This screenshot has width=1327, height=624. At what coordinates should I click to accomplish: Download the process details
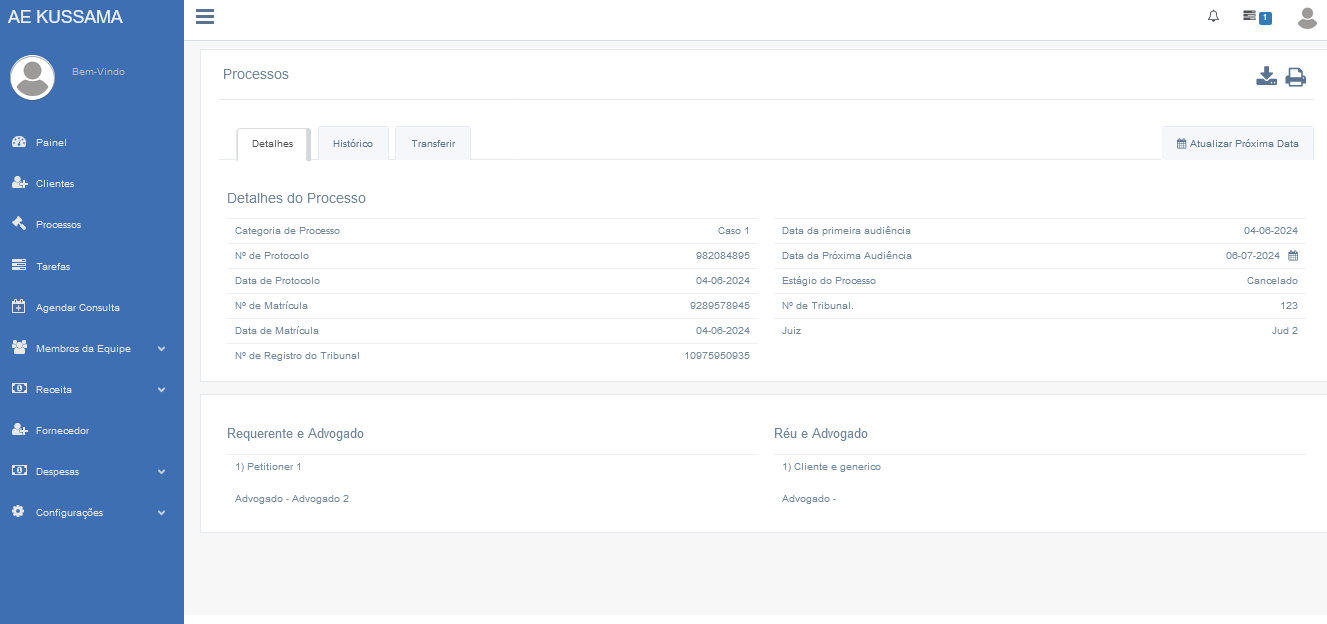pyautogui.click(x=1266, y=77)
